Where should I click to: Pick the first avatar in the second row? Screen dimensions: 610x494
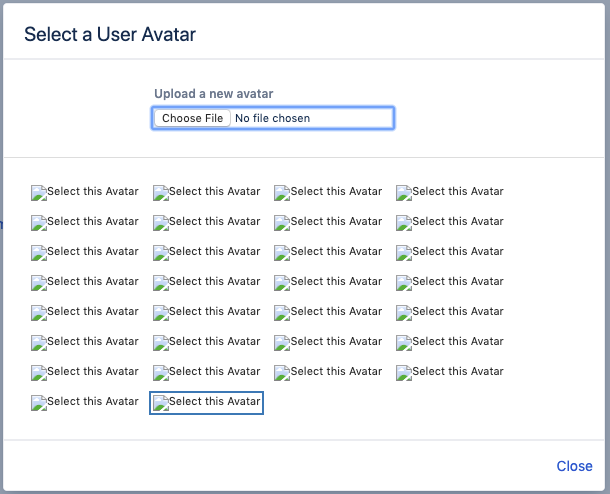coord(85,223)
